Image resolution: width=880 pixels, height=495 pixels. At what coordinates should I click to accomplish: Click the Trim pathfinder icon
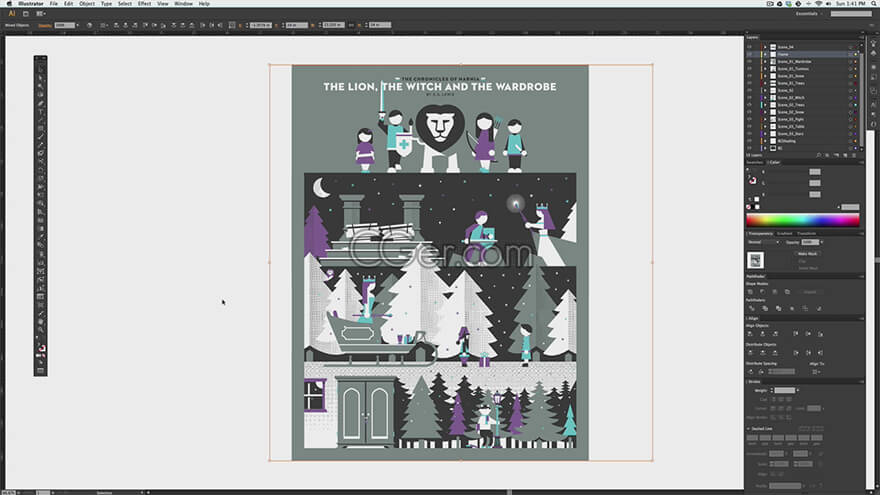[765, 308]
